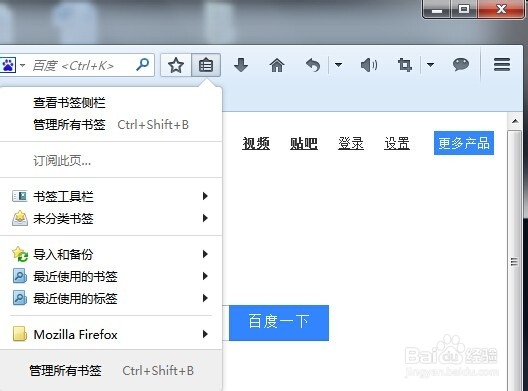Toggle the bookmarks menu list icon
Screen dimensions: 528x391
pos(206,65)
